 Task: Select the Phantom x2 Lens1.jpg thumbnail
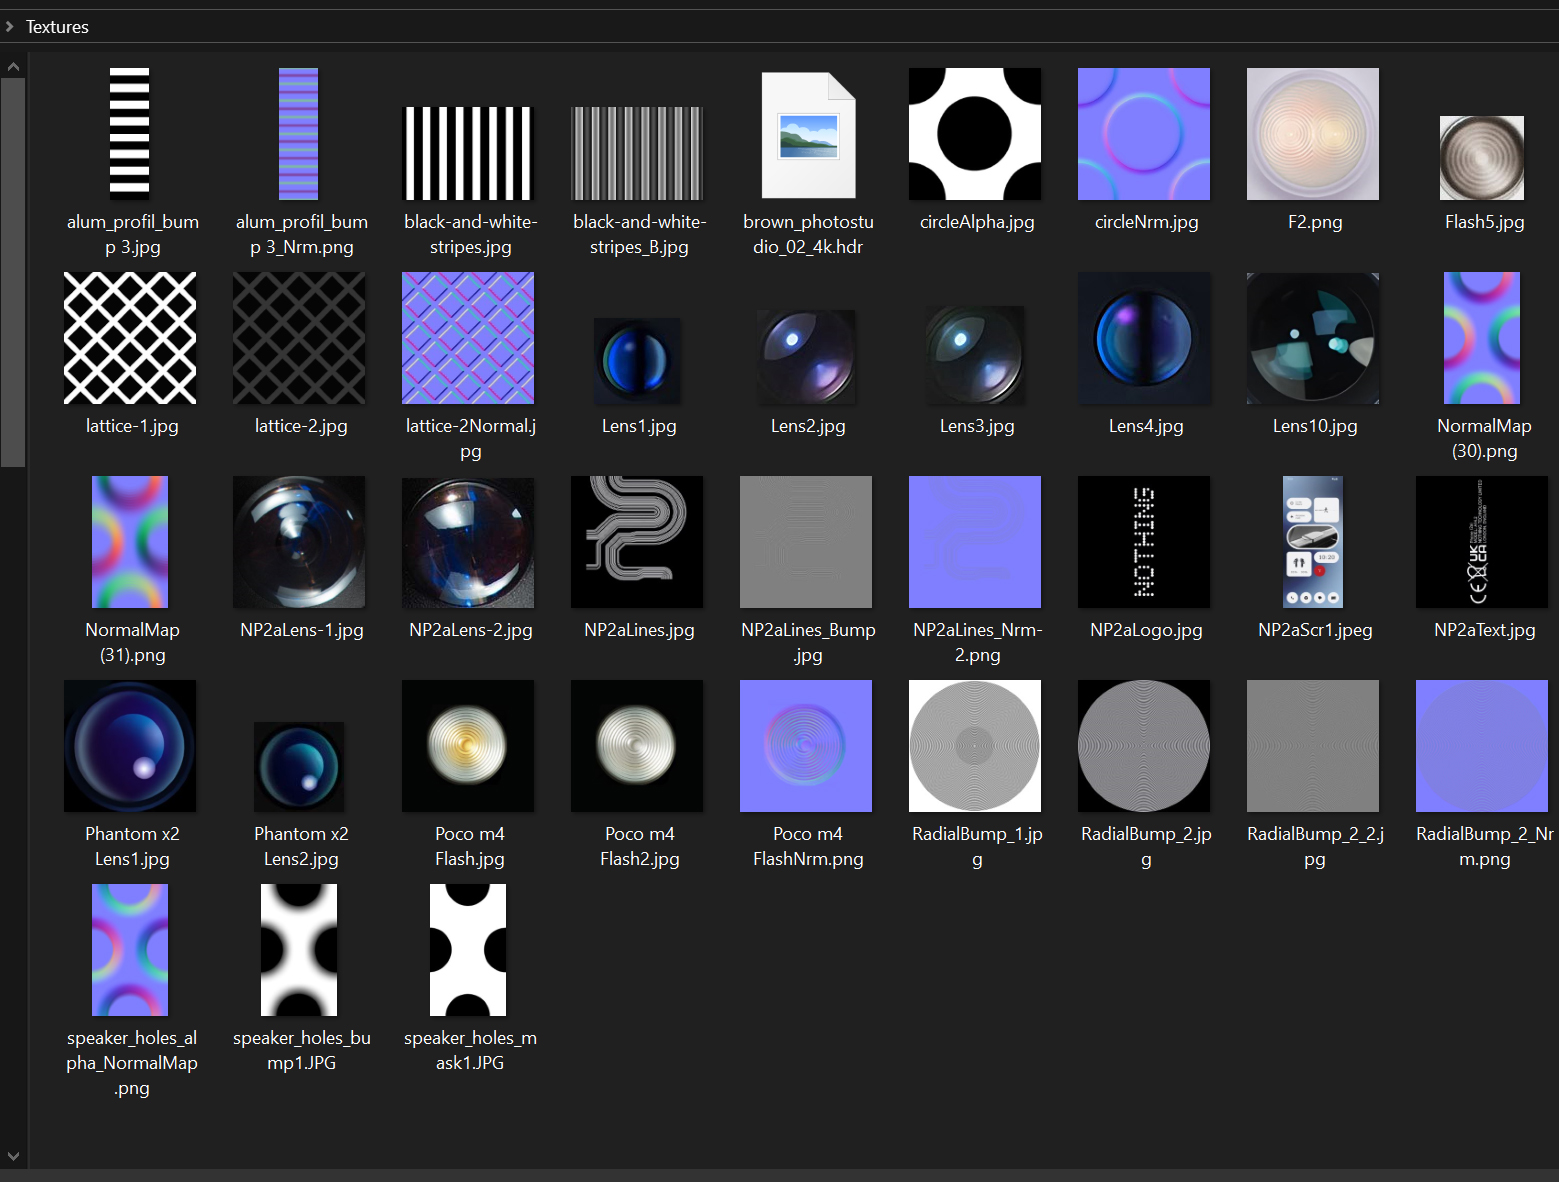pos(130,746)
